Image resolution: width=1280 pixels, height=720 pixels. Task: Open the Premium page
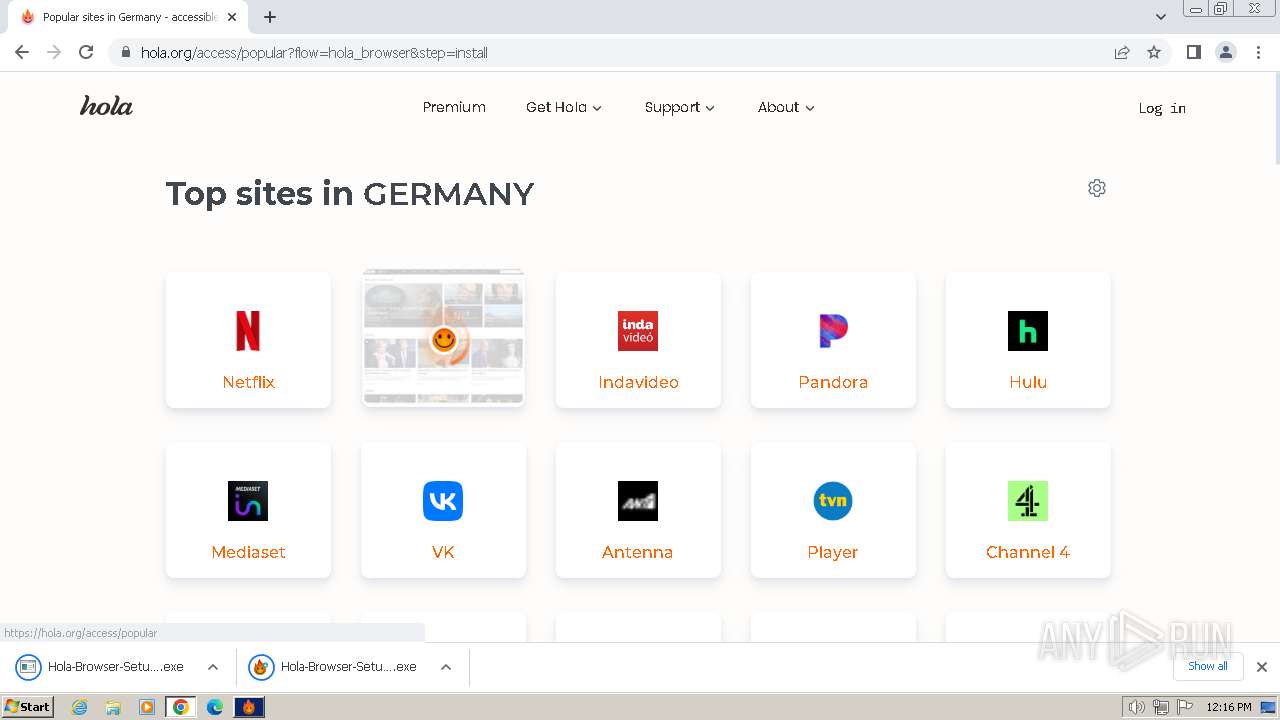pyautogui.click(x=454, y=107)
